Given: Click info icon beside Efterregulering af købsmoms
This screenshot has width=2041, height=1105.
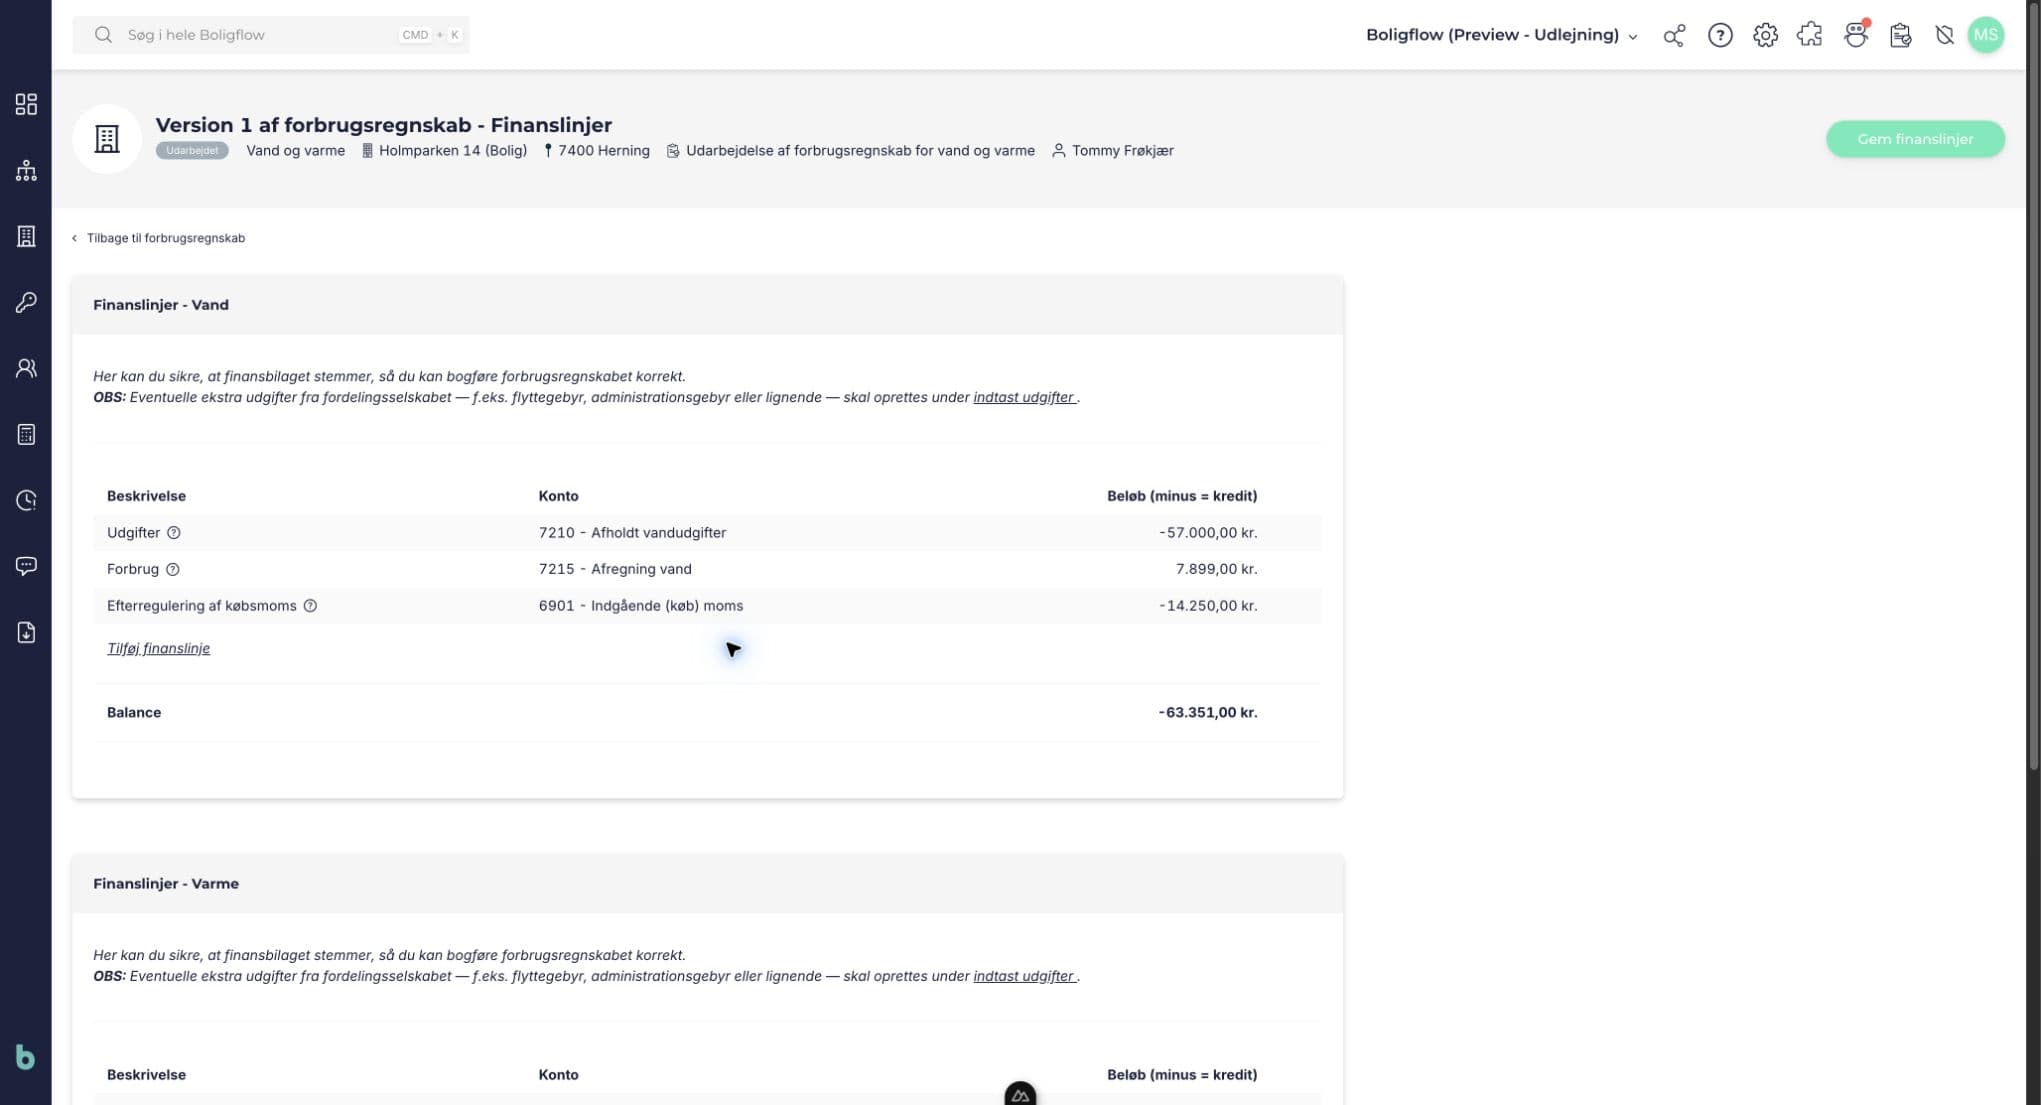Looking at the screenshot, I should tap(310, 606).
